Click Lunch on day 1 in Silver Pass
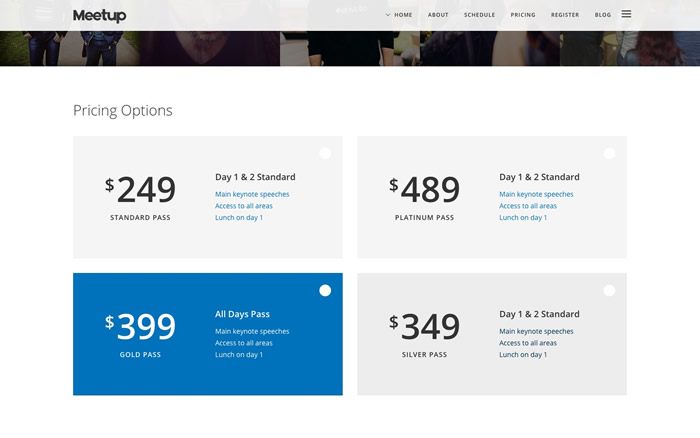Image resolution: width=700 pixels, height=438 pixels. click(x=523, y=355)
